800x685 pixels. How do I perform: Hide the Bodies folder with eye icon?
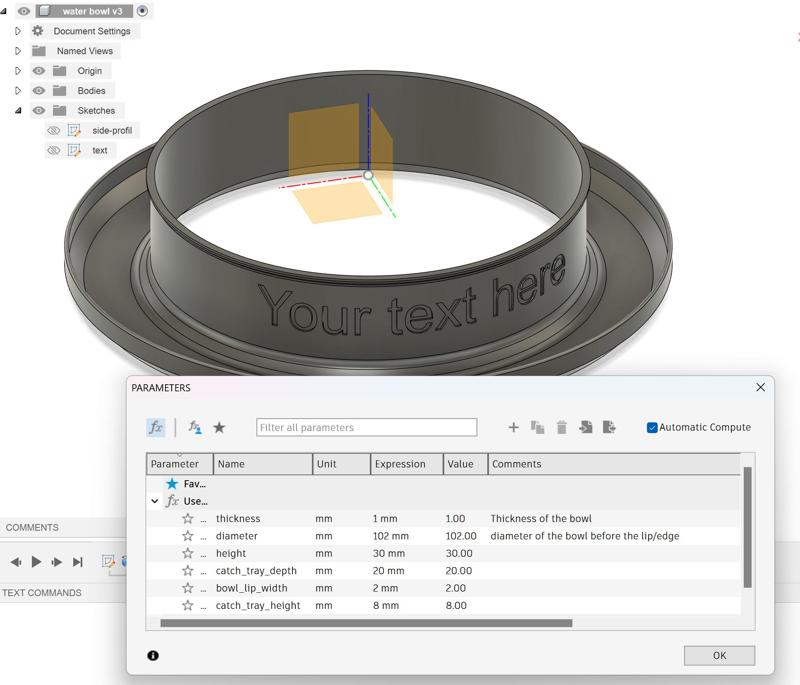pyautogui.click(x=39, y=91)
